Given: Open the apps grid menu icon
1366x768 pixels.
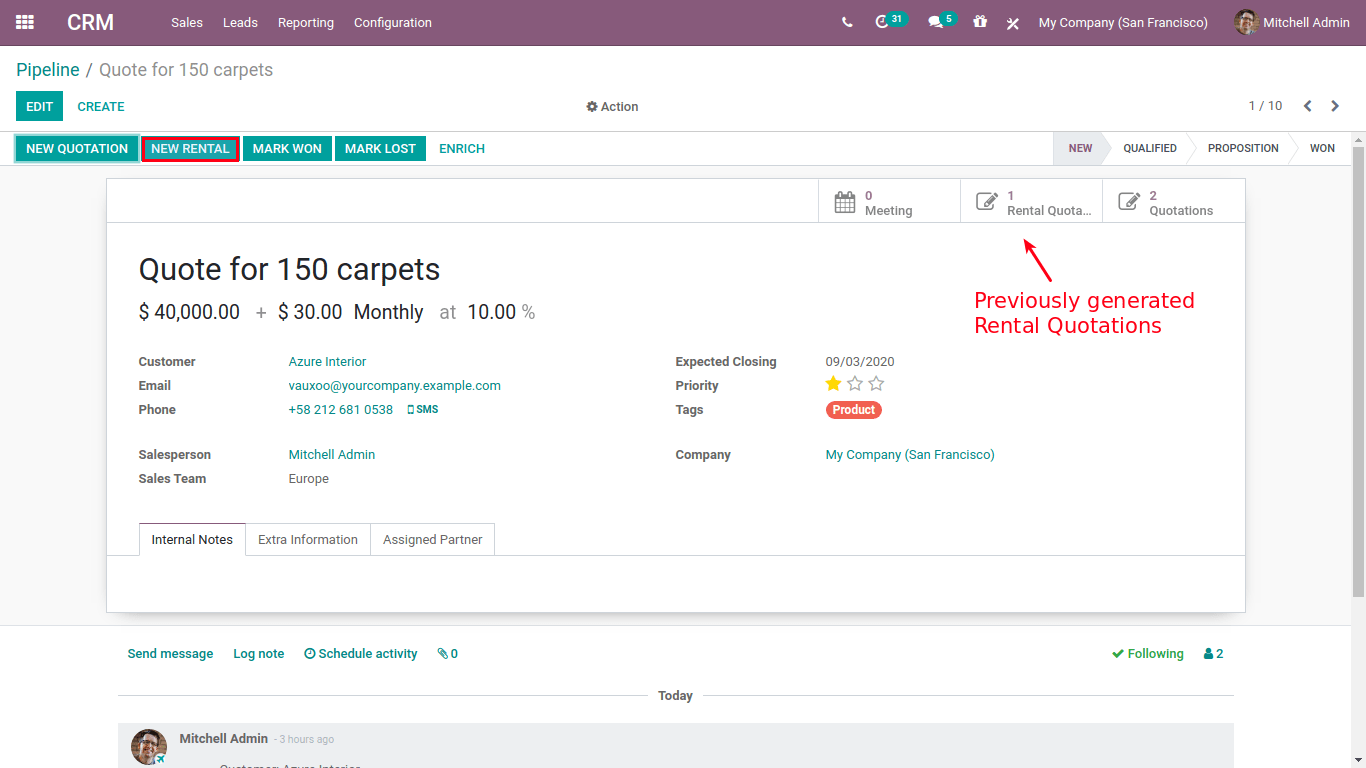Looking at the screenshot, I should pyautogui.click(x=25, y=22).
